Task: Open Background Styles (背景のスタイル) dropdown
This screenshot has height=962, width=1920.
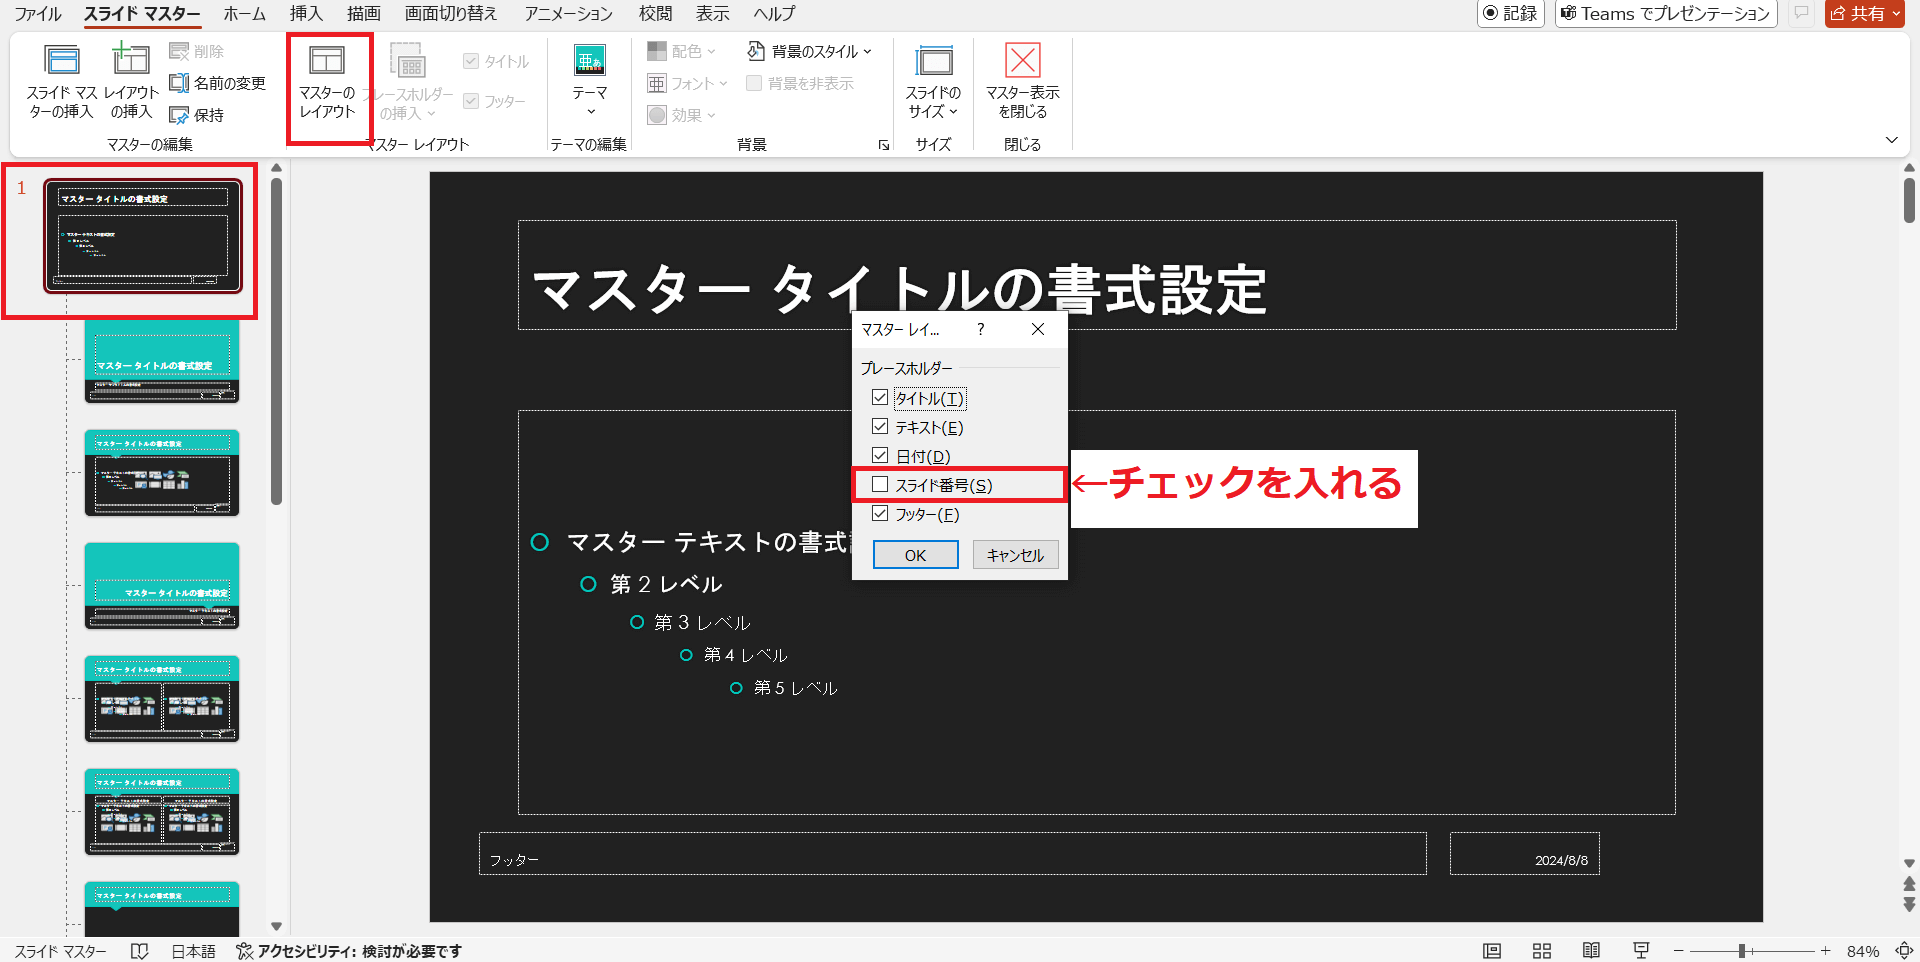Action: (809, 51)
